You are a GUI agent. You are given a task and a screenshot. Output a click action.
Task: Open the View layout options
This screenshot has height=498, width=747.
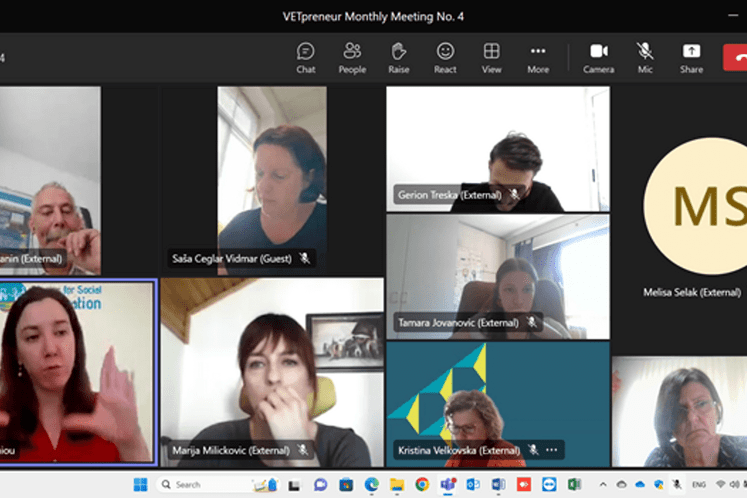point(492,57)
